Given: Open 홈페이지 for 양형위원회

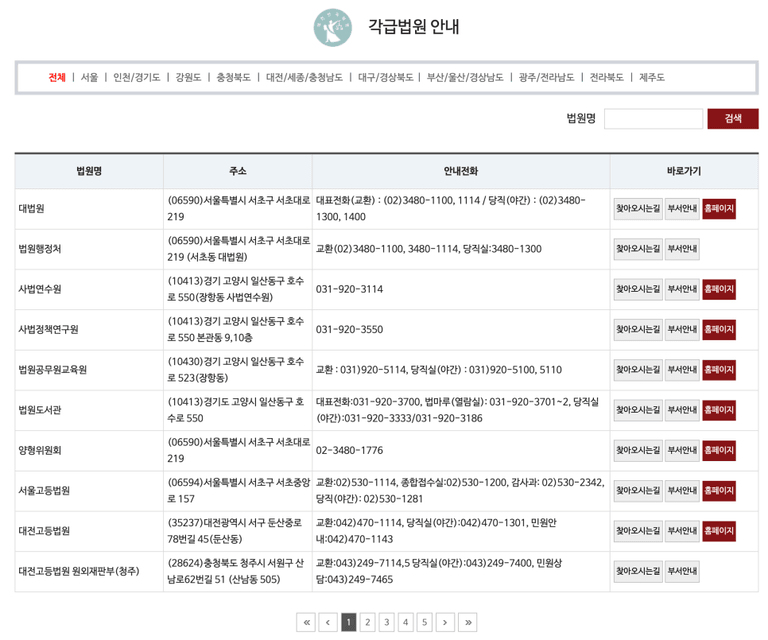Looking at the screenshot, I should [719, 451].
